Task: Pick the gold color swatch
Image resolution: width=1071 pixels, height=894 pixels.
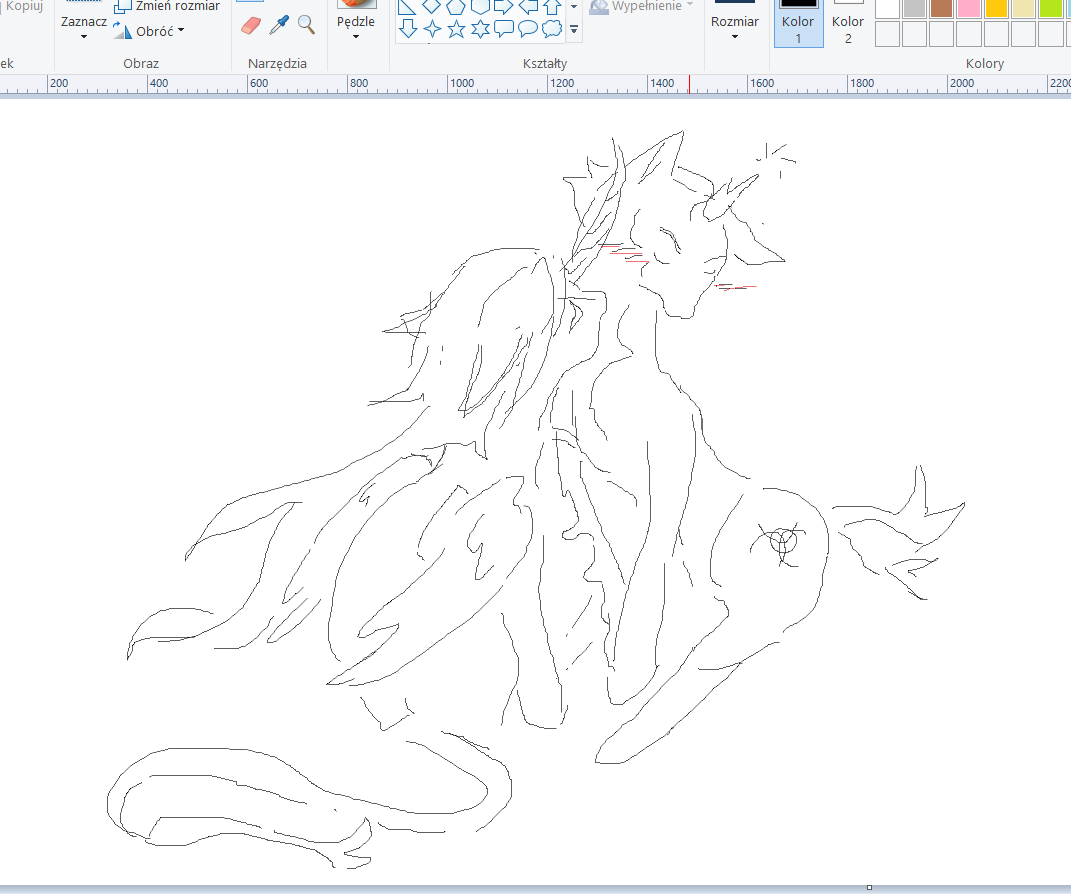Action: [997, 8]
